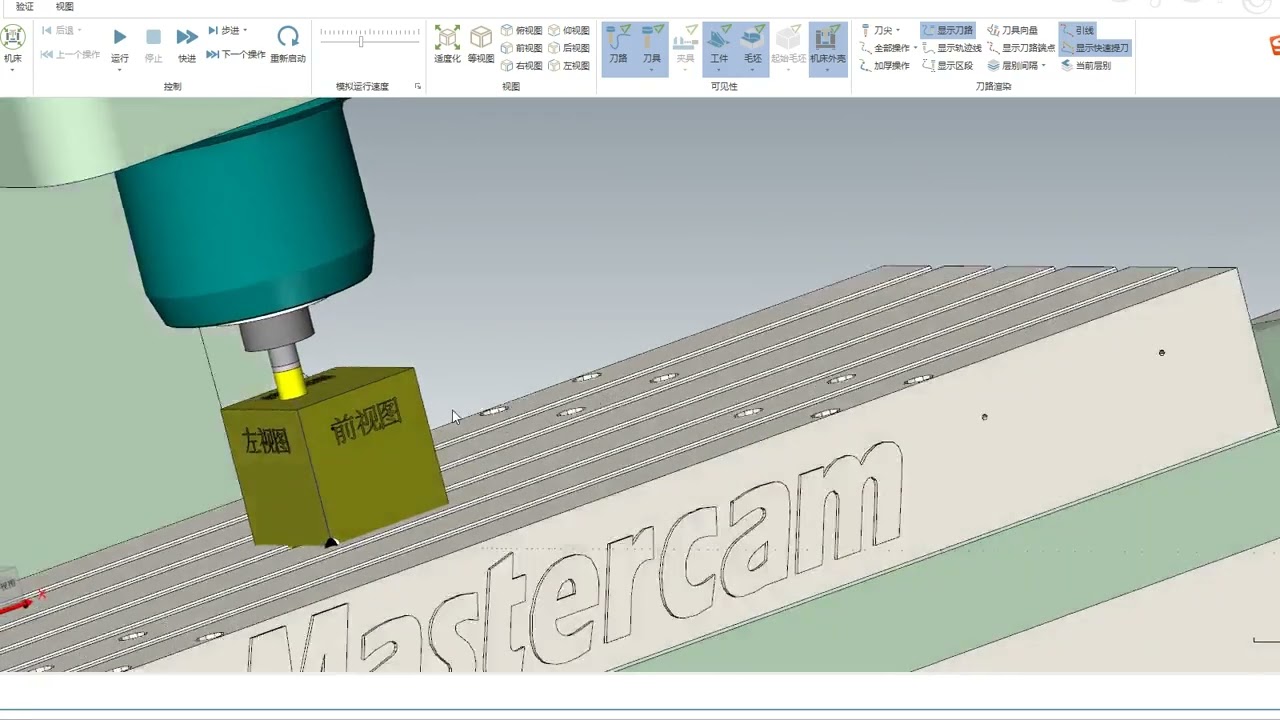Toggle 引线 lead lines

1077,31
